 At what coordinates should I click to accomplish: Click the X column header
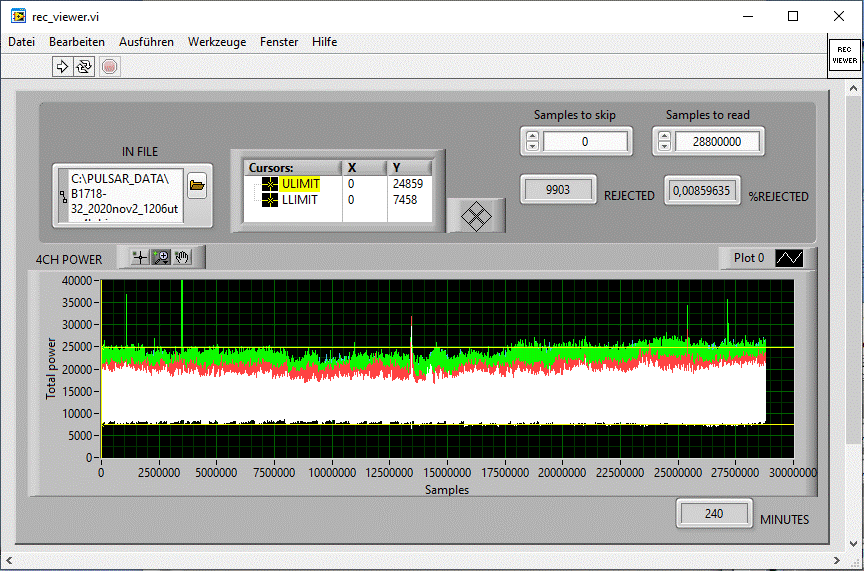[365, 168]
